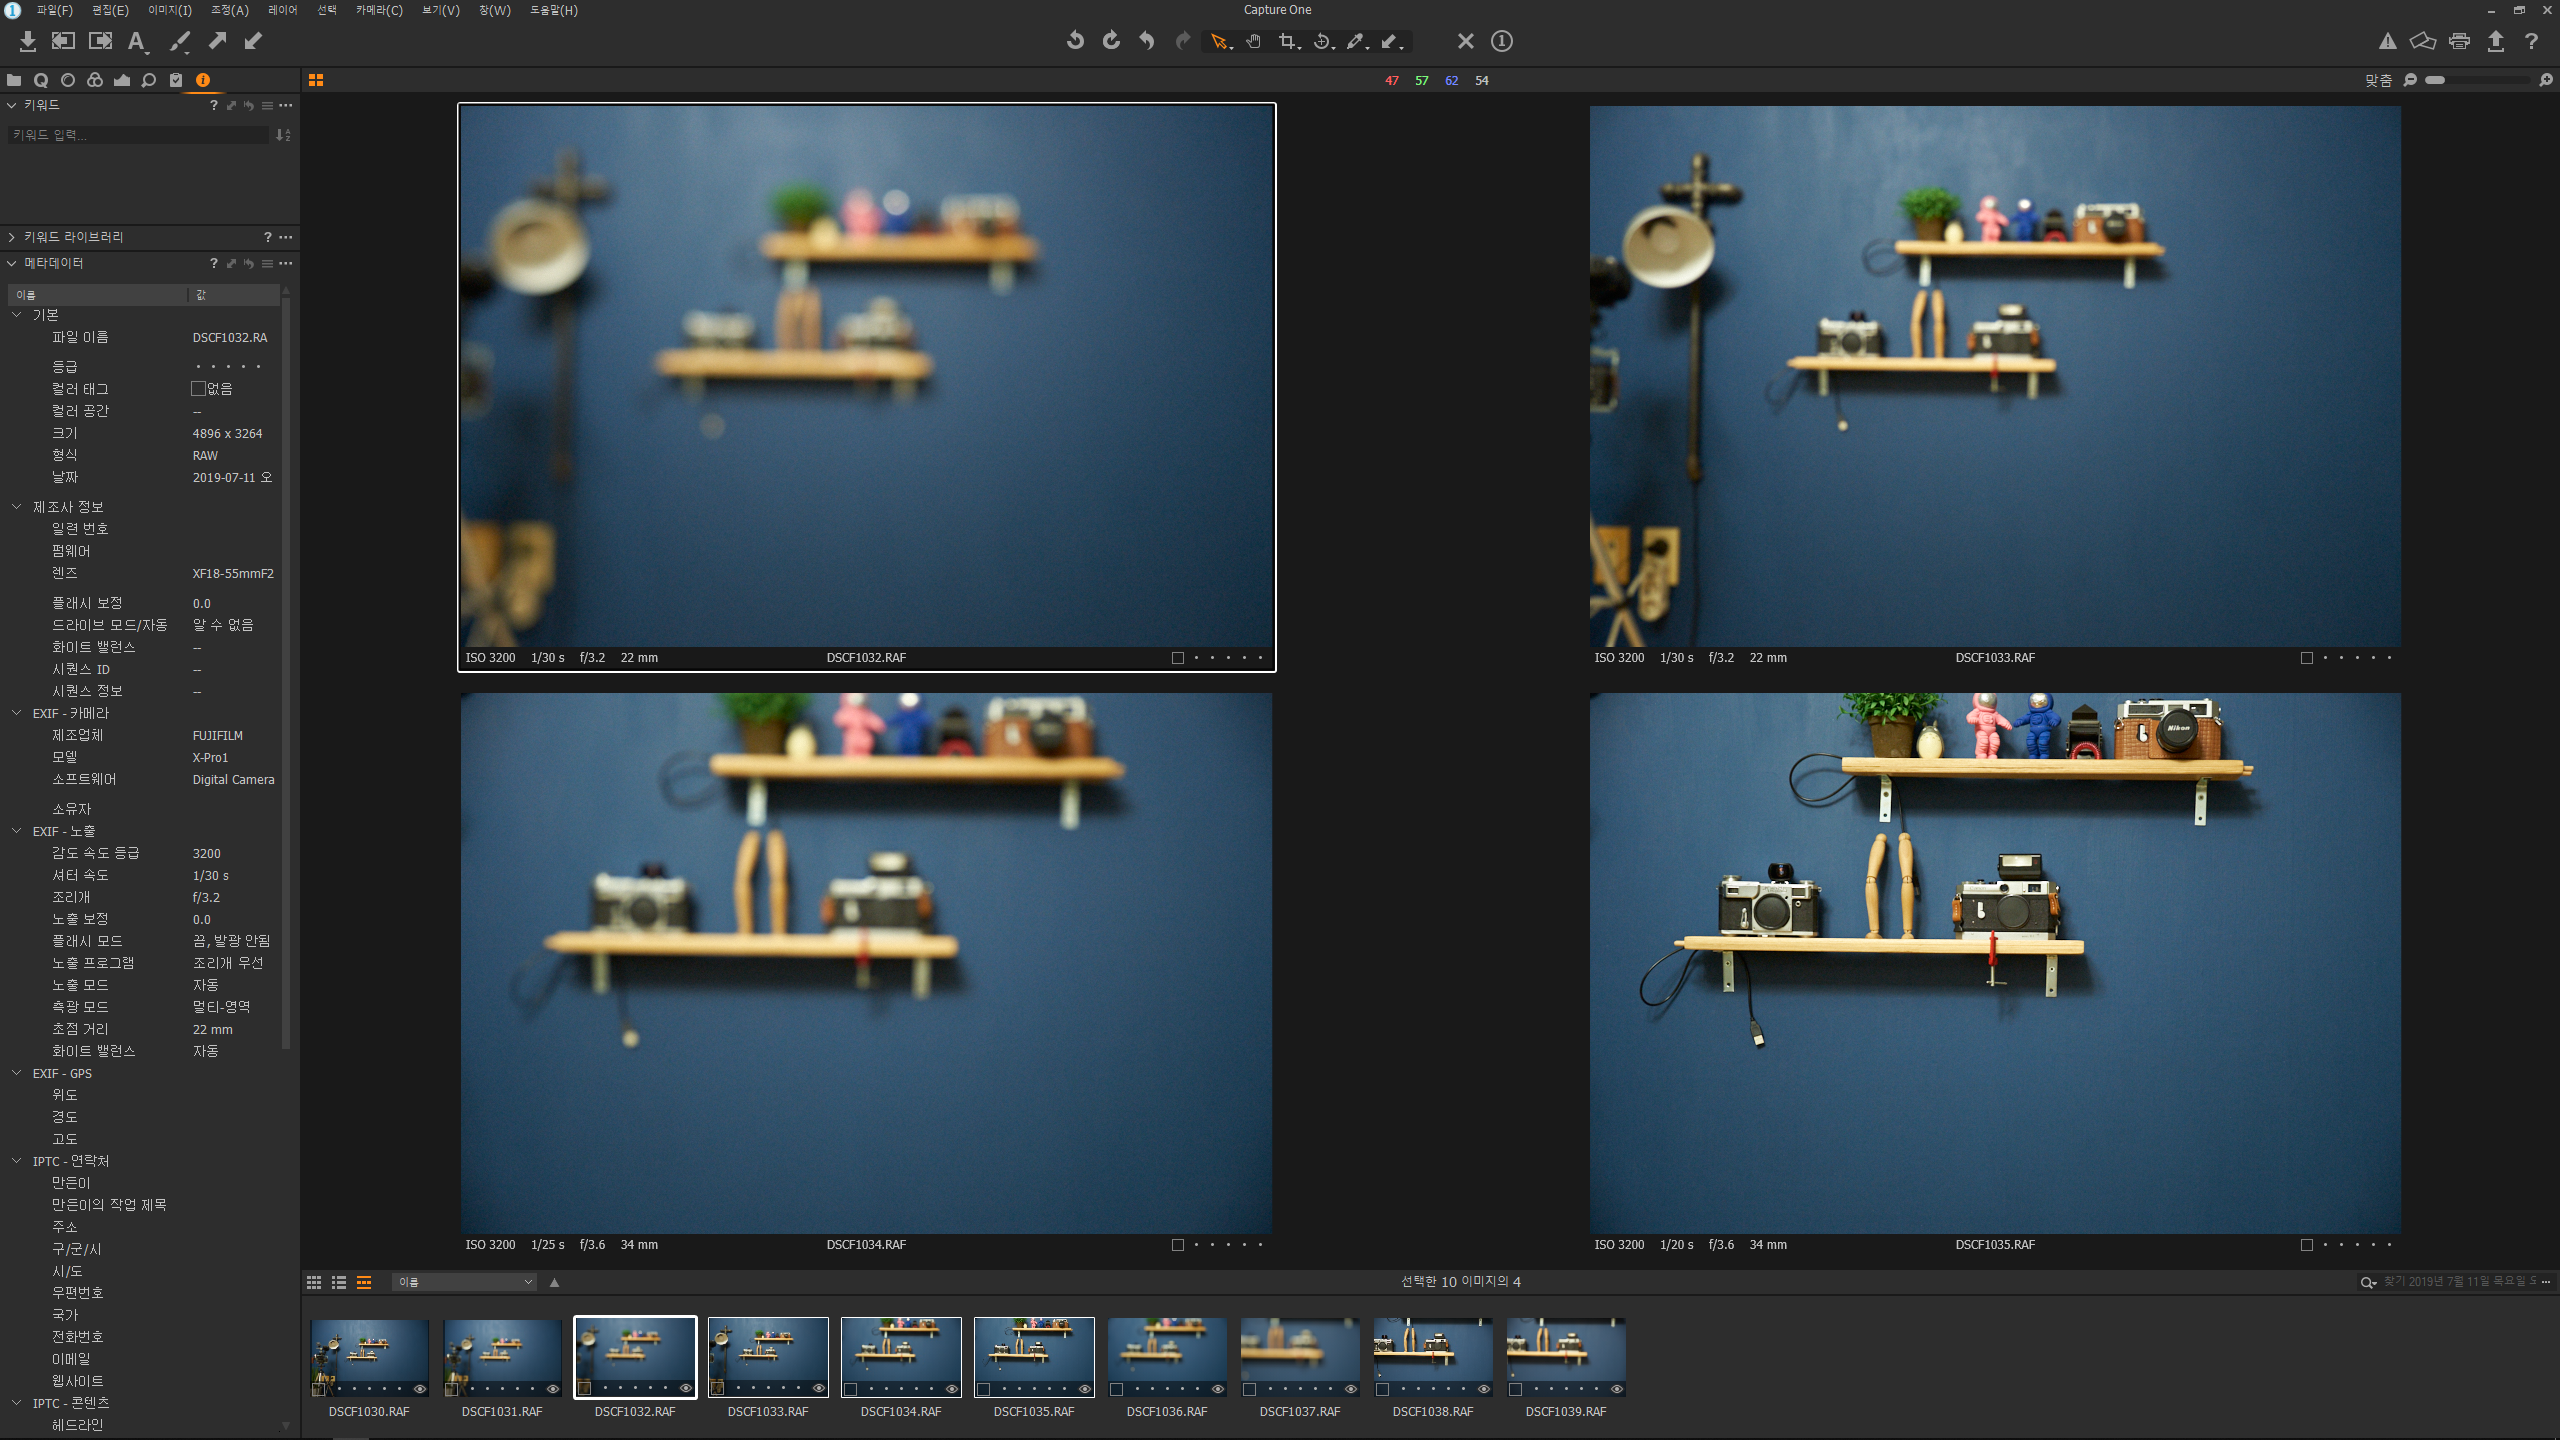Toggle color tag checkbox under DSCF1032.RAF viewer
Screen dimensions: 2560x1440
tap(1178, 658)
